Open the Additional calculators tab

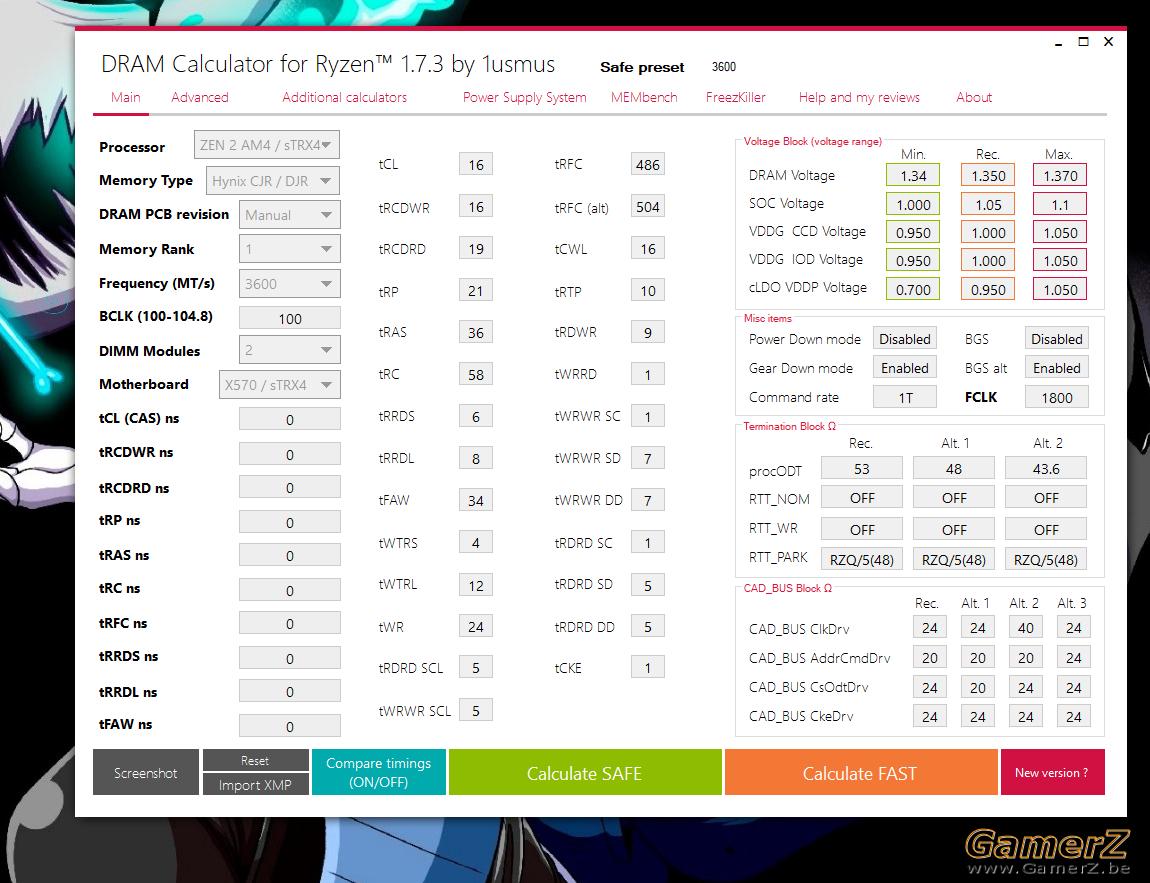(344, 98)
